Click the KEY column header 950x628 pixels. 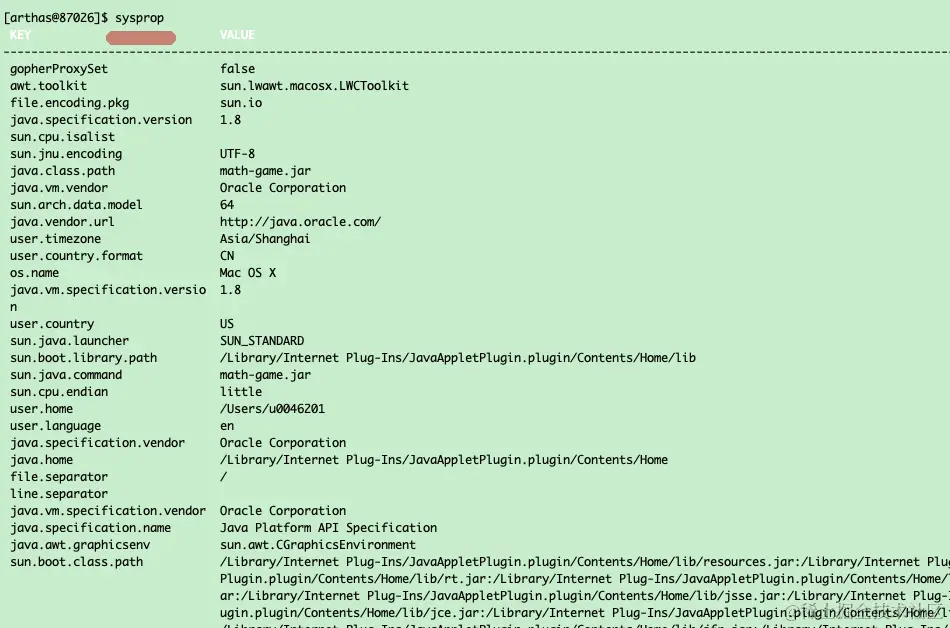click(20, 35)
